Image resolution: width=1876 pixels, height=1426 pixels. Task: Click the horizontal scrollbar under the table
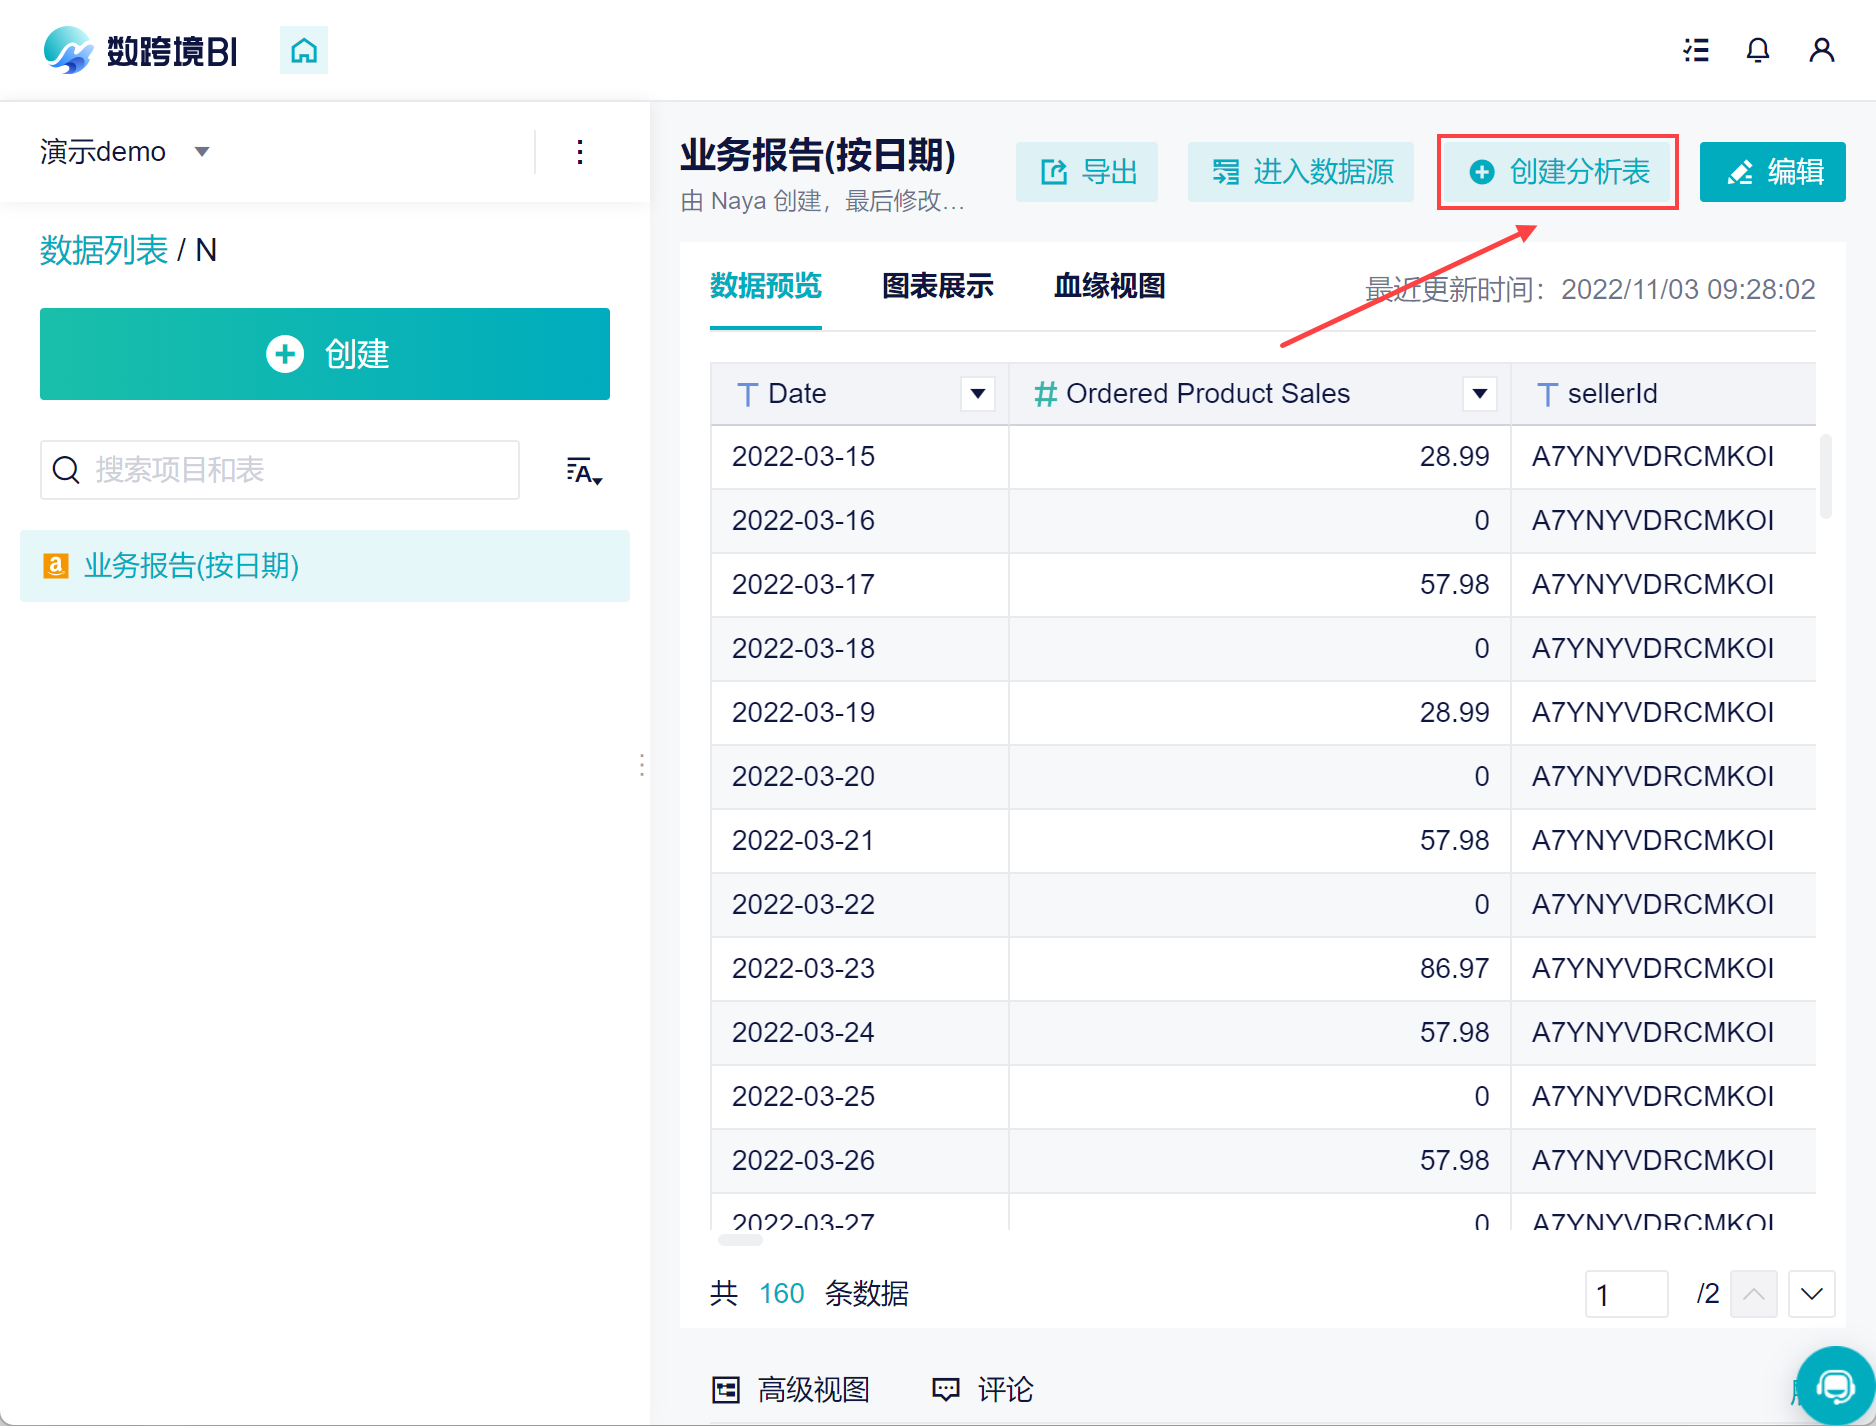(x=741, y=1240)
